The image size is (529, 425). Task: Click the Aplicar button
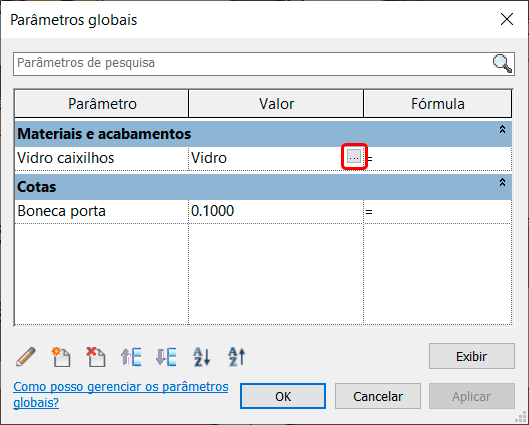pyautogui.click(x=472, y=396)
